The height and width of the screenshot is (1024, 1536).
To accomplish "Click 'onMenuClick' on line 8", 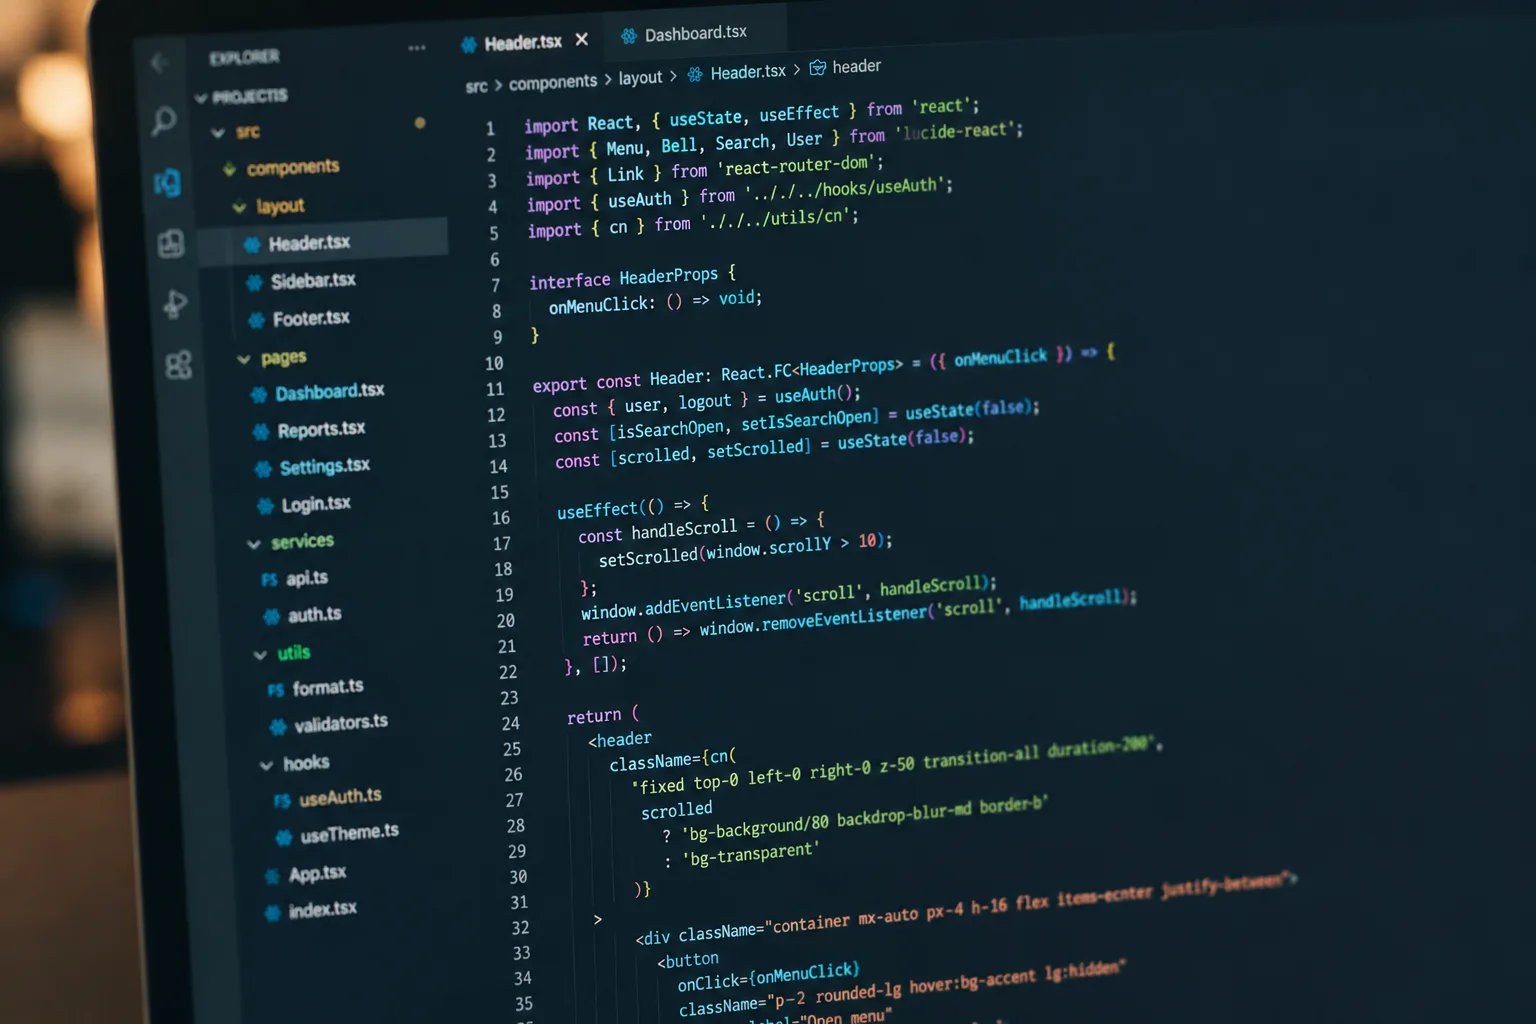I will coord(601,305).
